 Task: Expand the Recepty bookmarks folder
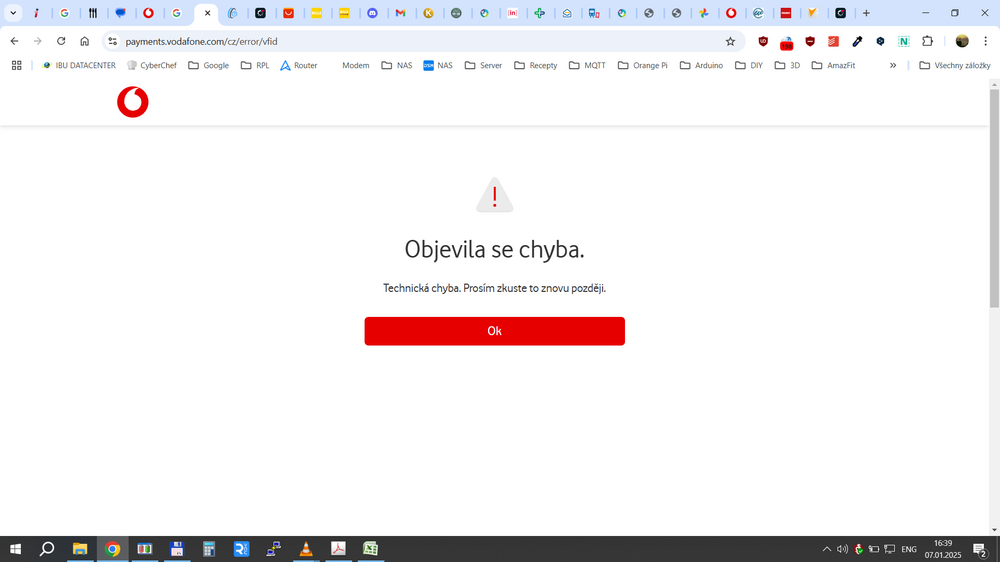pos(536,65)
